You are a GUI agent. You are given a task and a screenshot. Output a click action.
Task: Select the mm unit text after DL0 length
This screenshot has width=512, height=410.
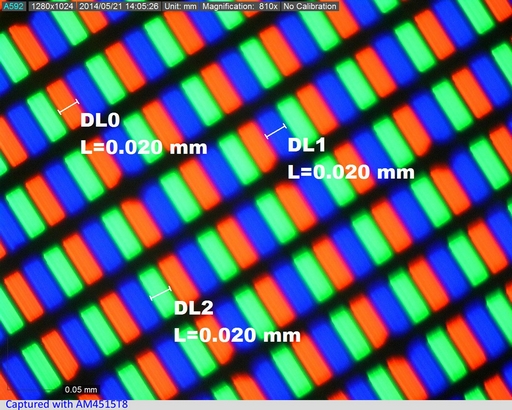tap(189, 148)
